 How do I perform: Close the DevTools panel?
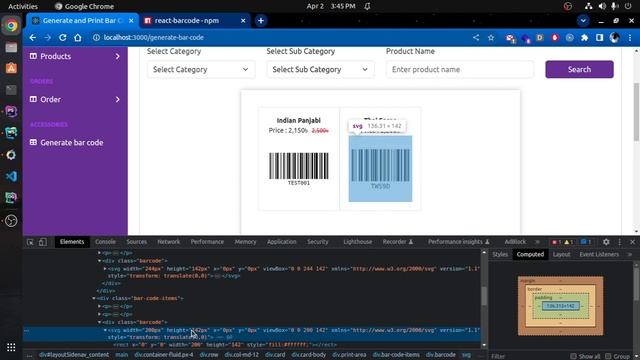point(632,242)
